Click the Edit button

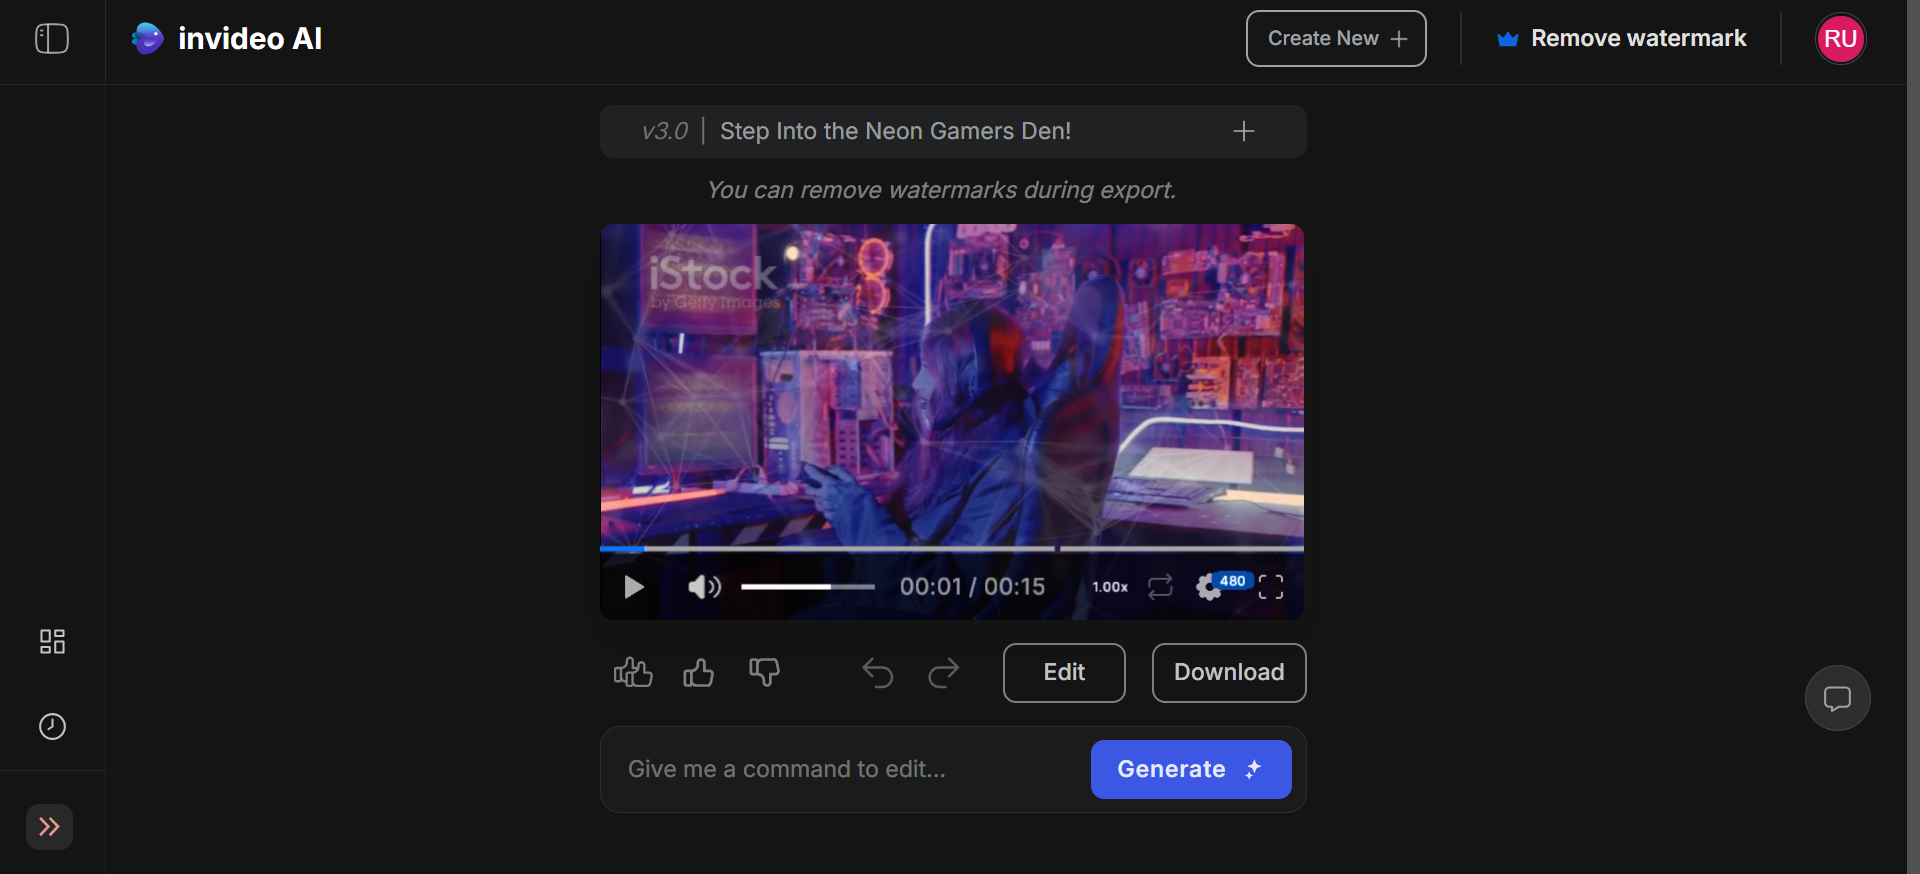pyautogui.click(x=1064, y=673)
